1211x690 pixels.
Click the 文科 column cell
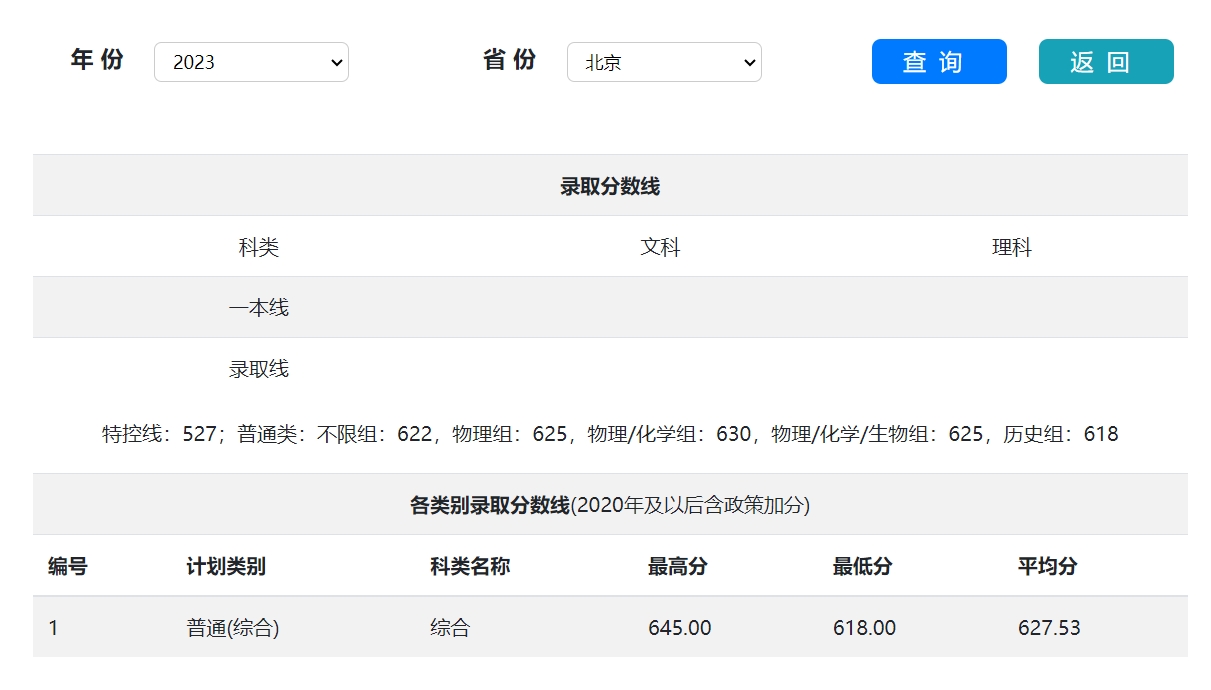[x=660, y=247]
